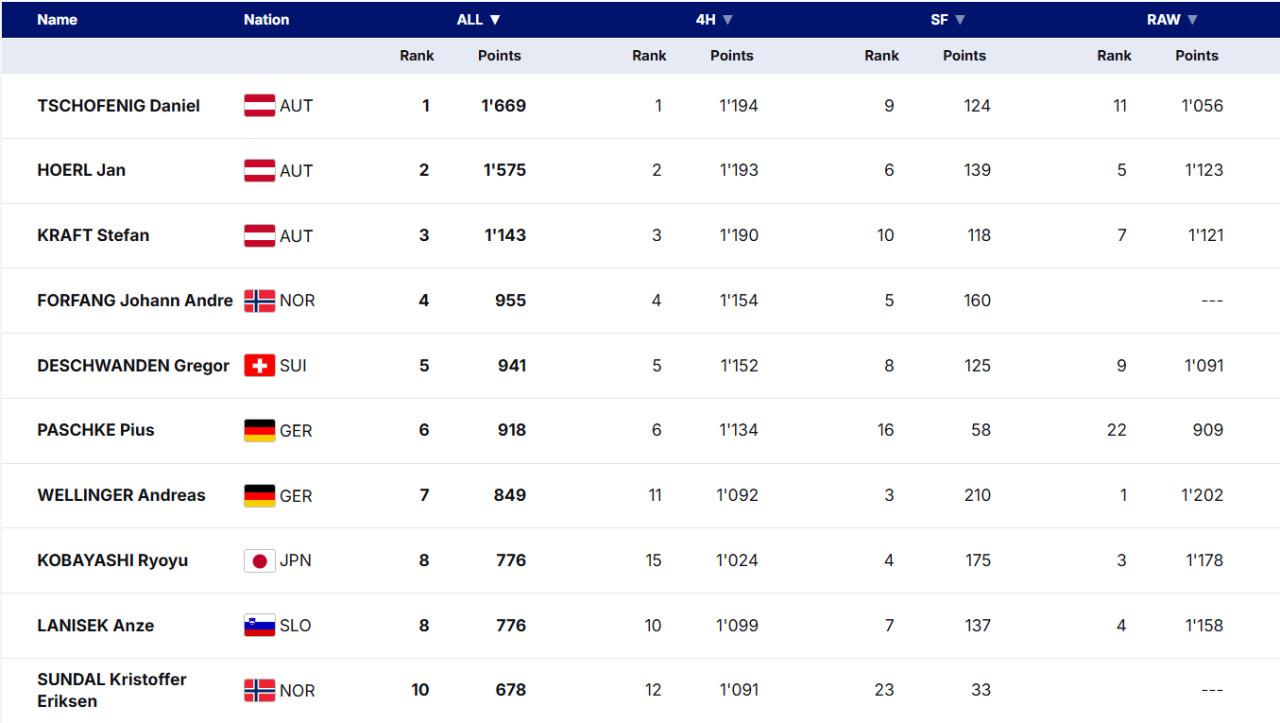The width and height of the screenshot is (1280, 723).
Task: Sort table by 4H column arrow
Action: (x=728, y=20)
